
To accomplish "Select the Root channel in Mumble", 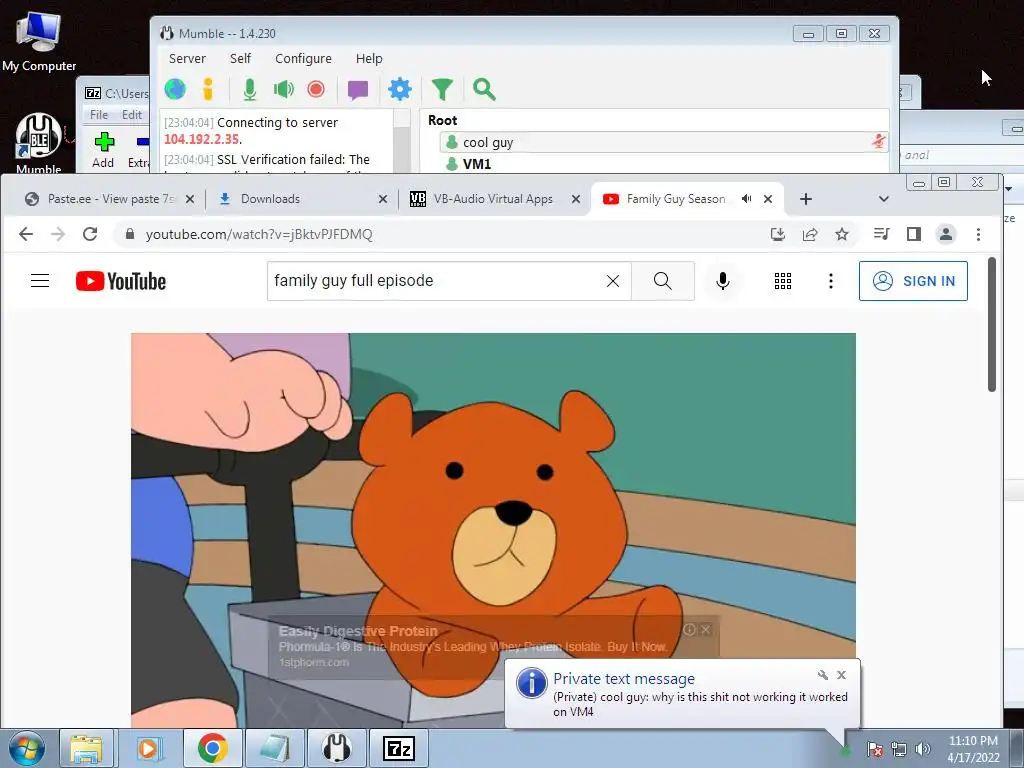I will [442, 120].
